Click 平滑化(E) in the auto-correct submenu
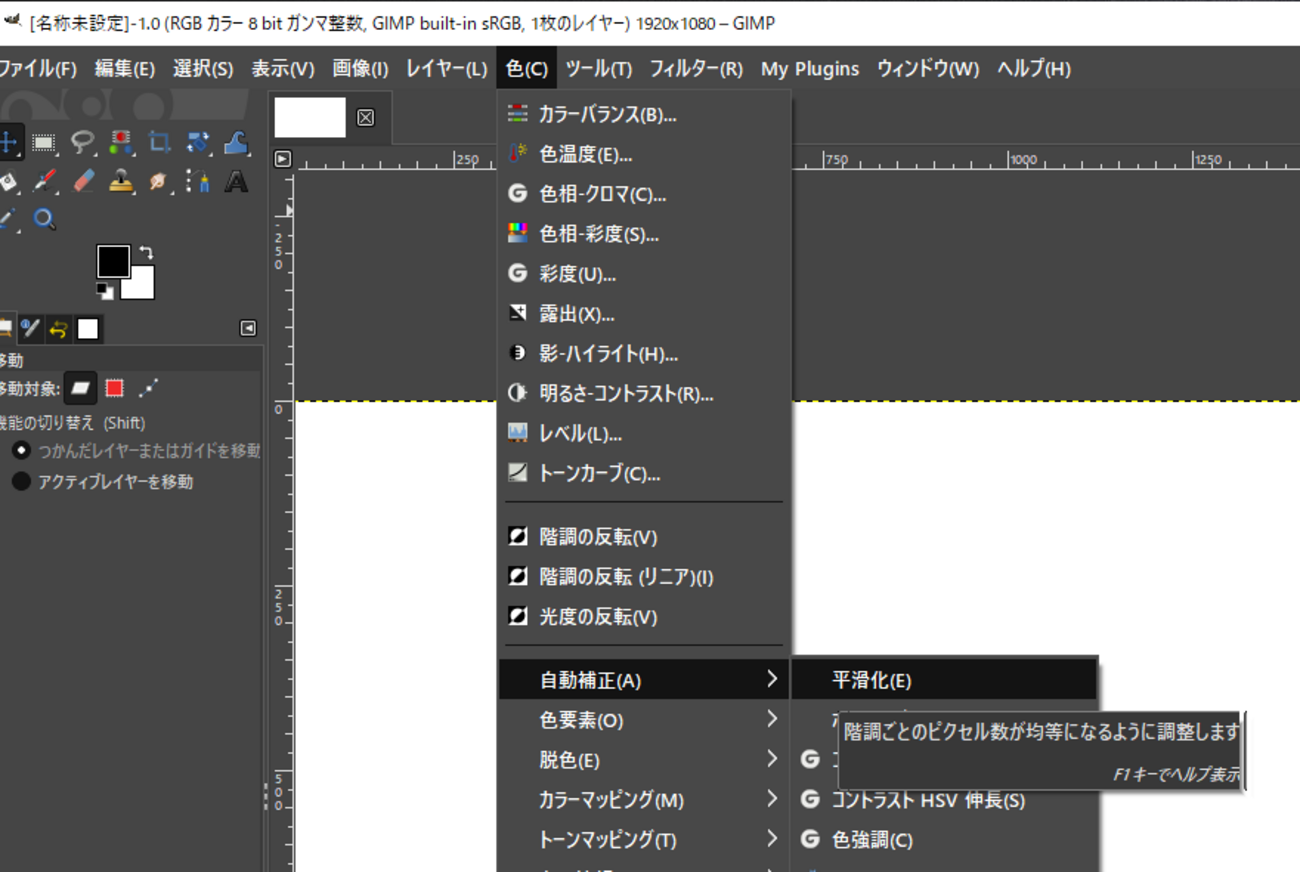Image resolution: width=1300 pixels, height=872 pixels. [871, 681]
